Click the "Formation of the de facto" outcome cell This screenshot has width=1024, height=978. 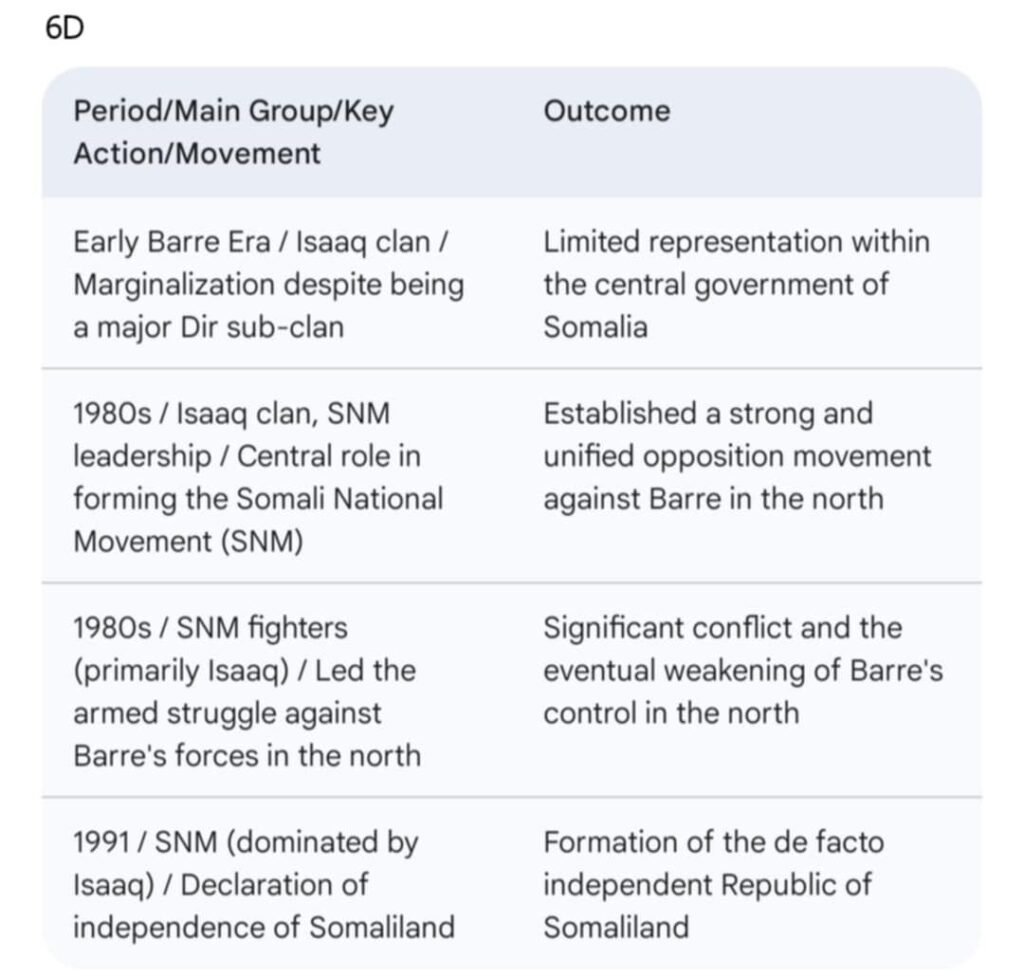pos(713,884)
